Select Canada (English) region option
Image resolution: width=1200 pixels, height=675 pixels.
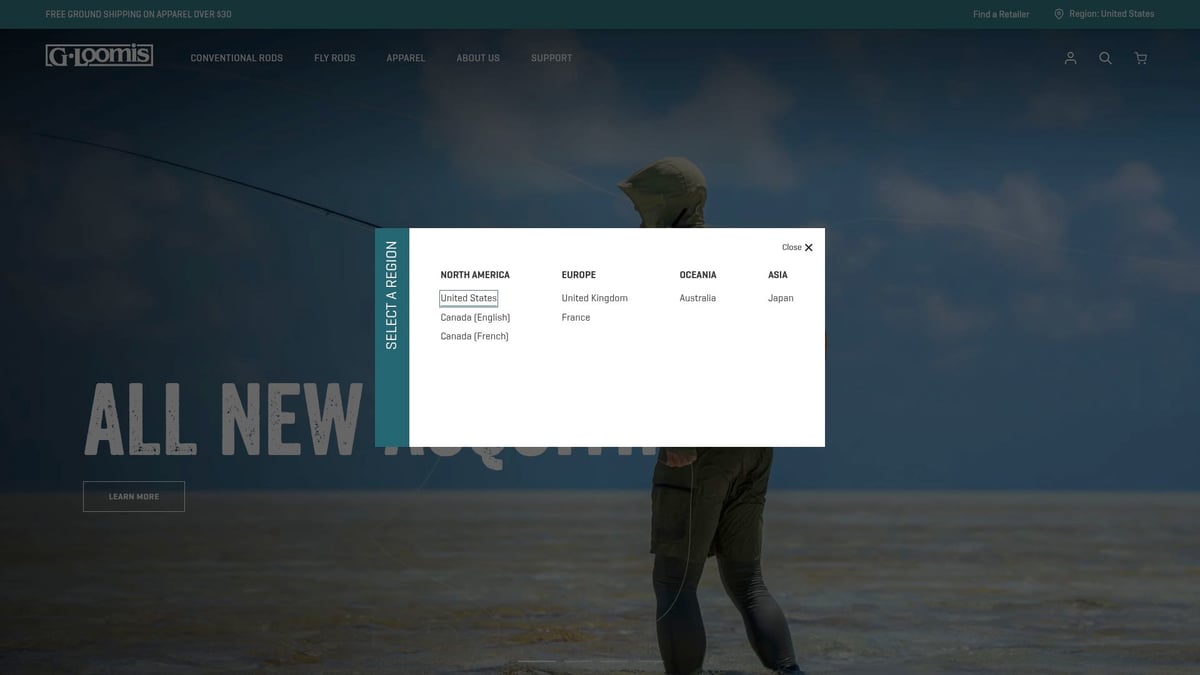pos(475,316)
